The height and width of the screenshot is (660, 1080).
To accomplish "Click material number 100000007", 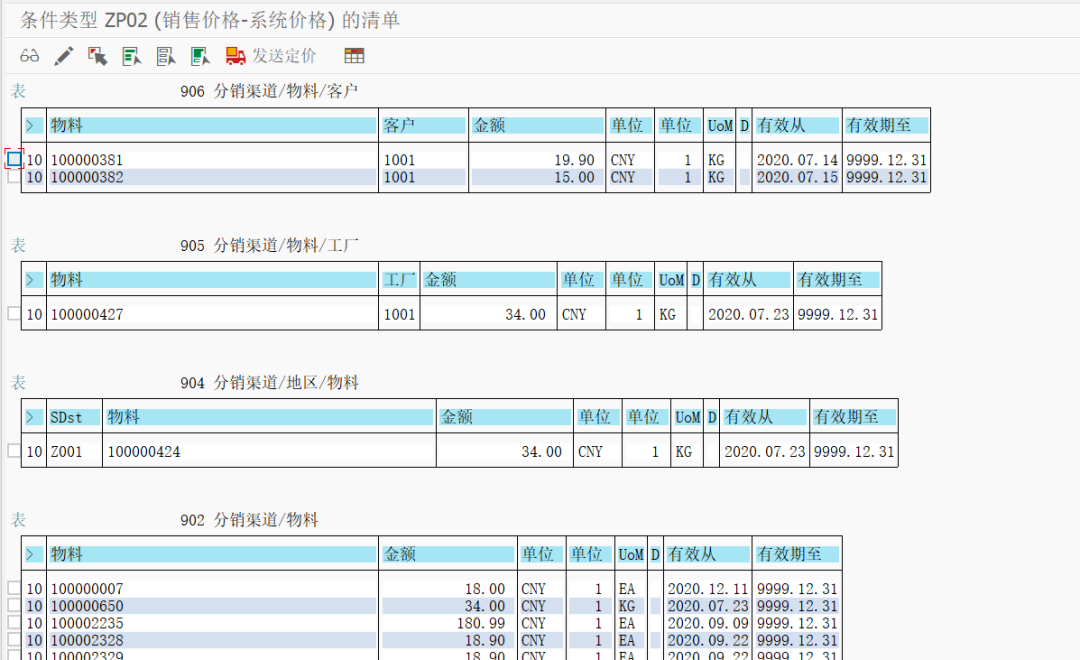I will coord(87,589).
